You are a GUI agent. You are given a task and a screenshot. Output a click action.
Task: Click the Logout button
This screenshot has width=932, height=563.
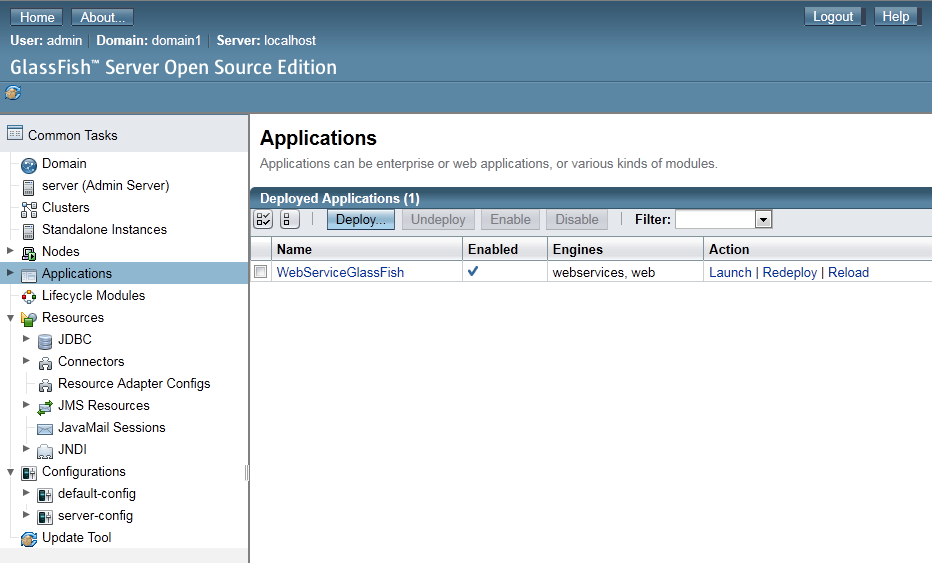[x=833, y=17]
